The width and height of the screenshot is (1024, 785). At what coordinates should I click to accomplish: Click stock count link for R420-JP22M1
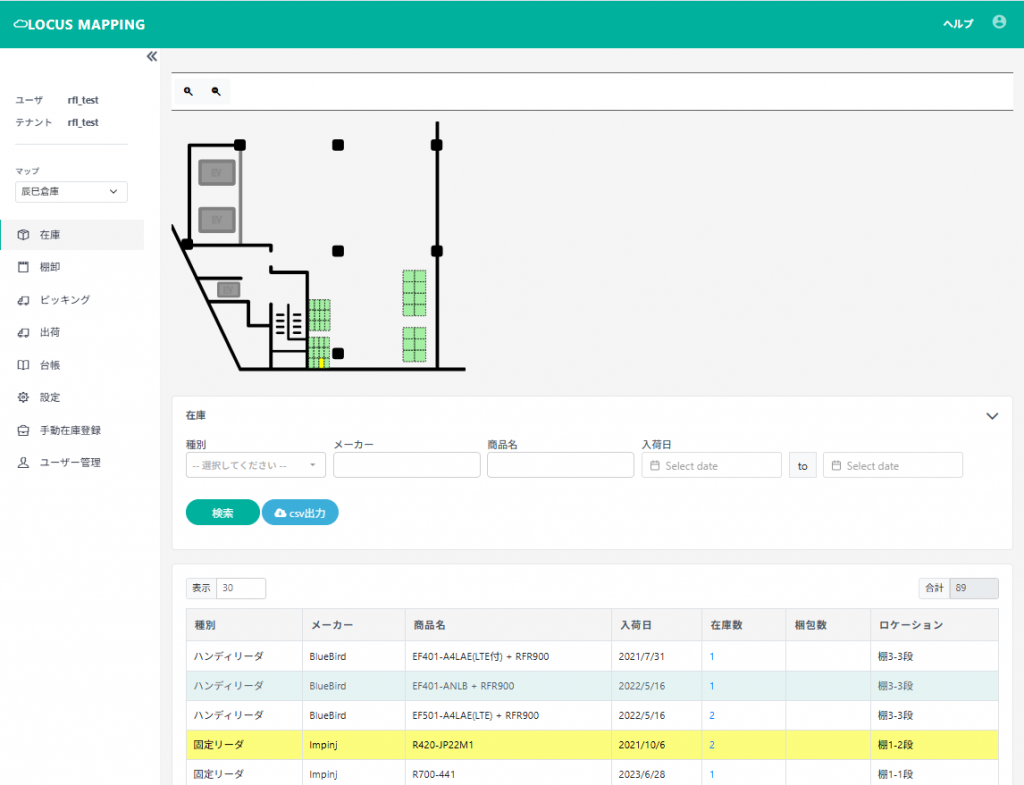[x=712, y=745]
